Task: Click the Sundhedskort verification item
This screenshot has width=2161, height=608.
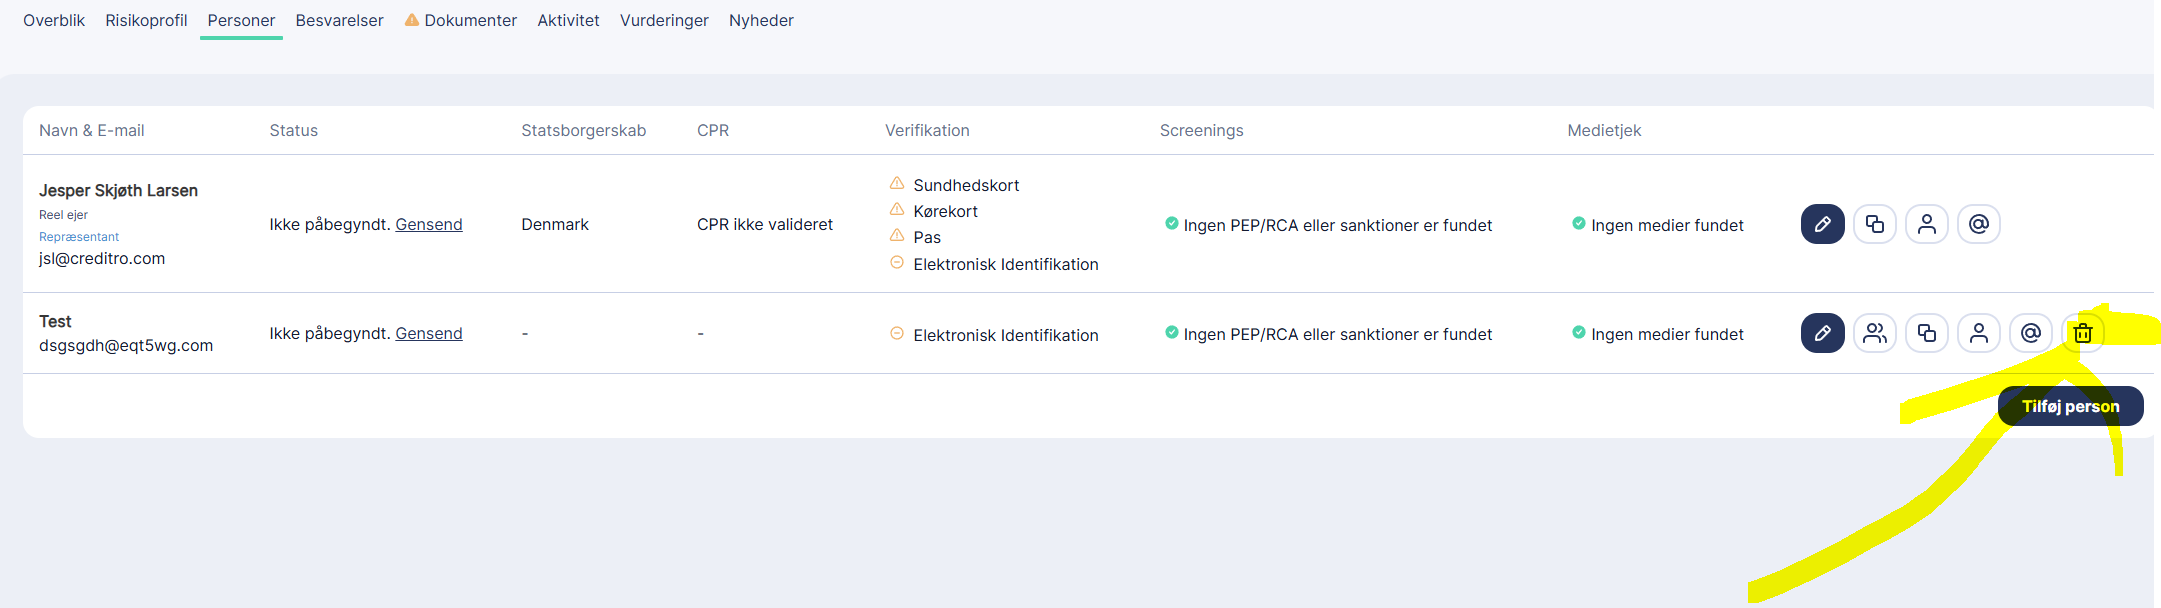Action: [x=966, y=185]
